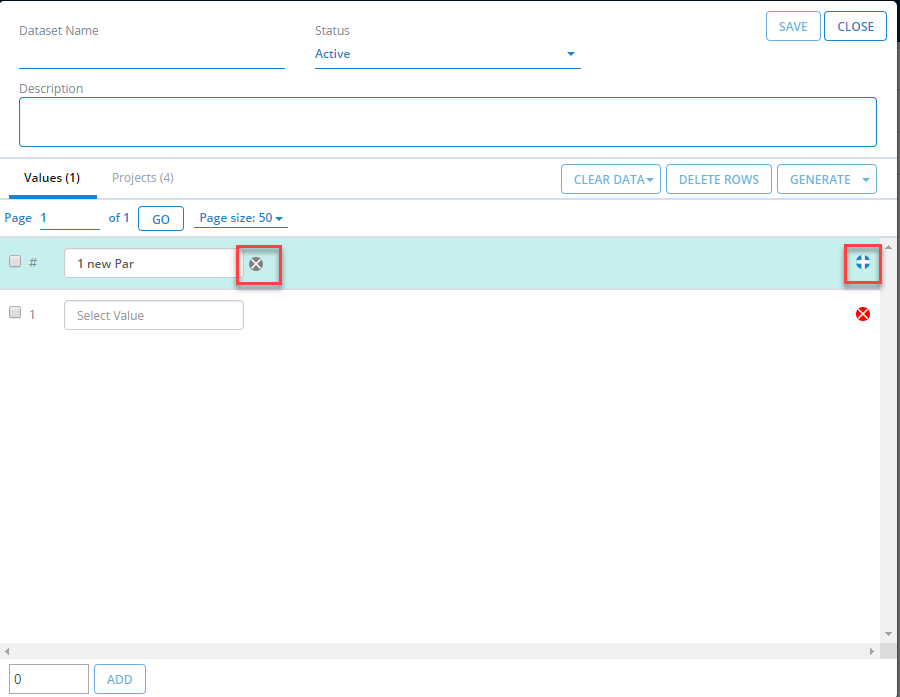This screenshot has height=697, width=900.
Task: Click inside the Description text area
Action: point(448,120)
